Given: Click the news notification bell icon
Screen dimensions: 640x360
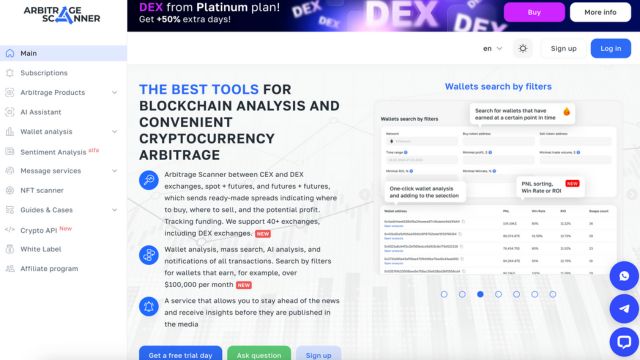Looking at the screenshot, I should click(x=149, y=307).
